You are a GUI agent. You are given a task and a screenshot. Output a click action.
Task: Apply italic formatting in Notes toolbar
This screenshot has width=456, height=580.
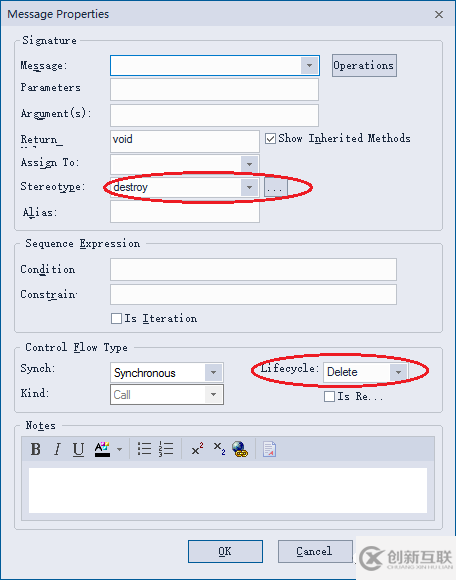(57, 449)
